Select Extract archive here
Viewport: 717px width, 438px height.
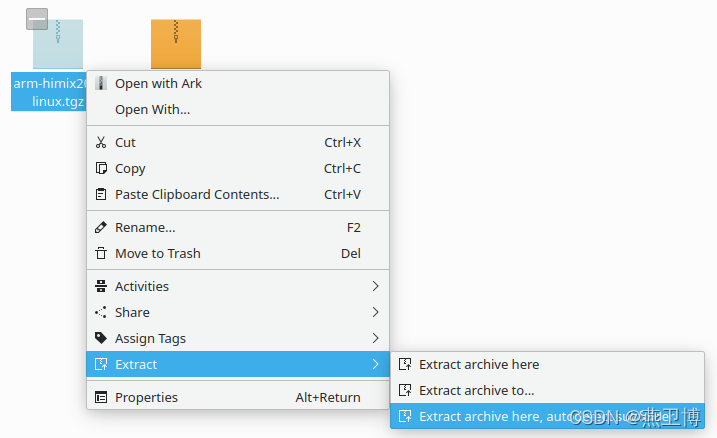(547, 364)
